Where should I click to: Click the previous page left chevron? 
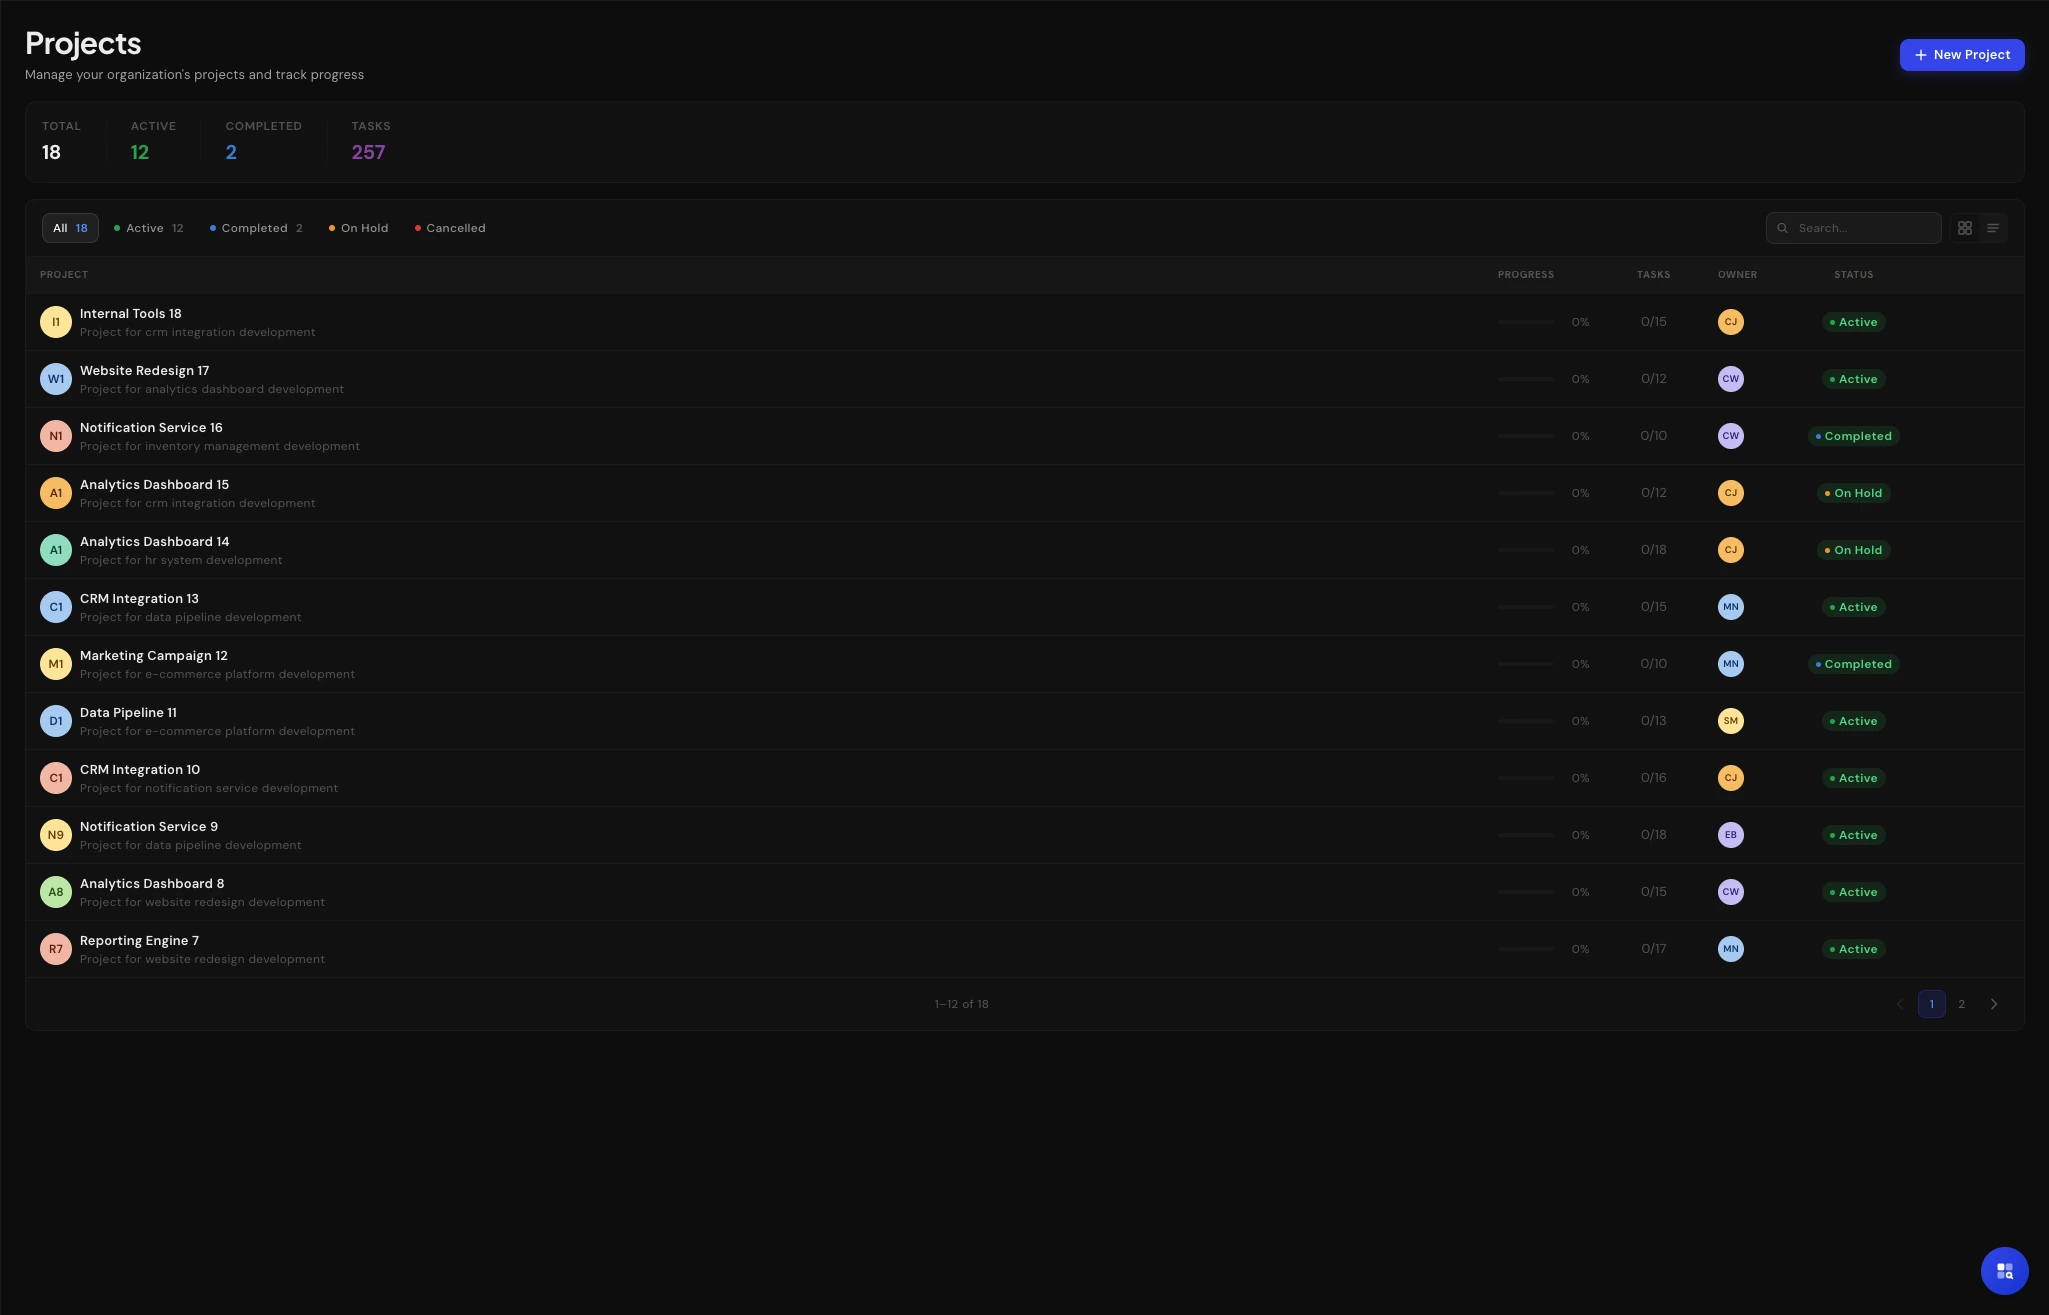1900,1004
